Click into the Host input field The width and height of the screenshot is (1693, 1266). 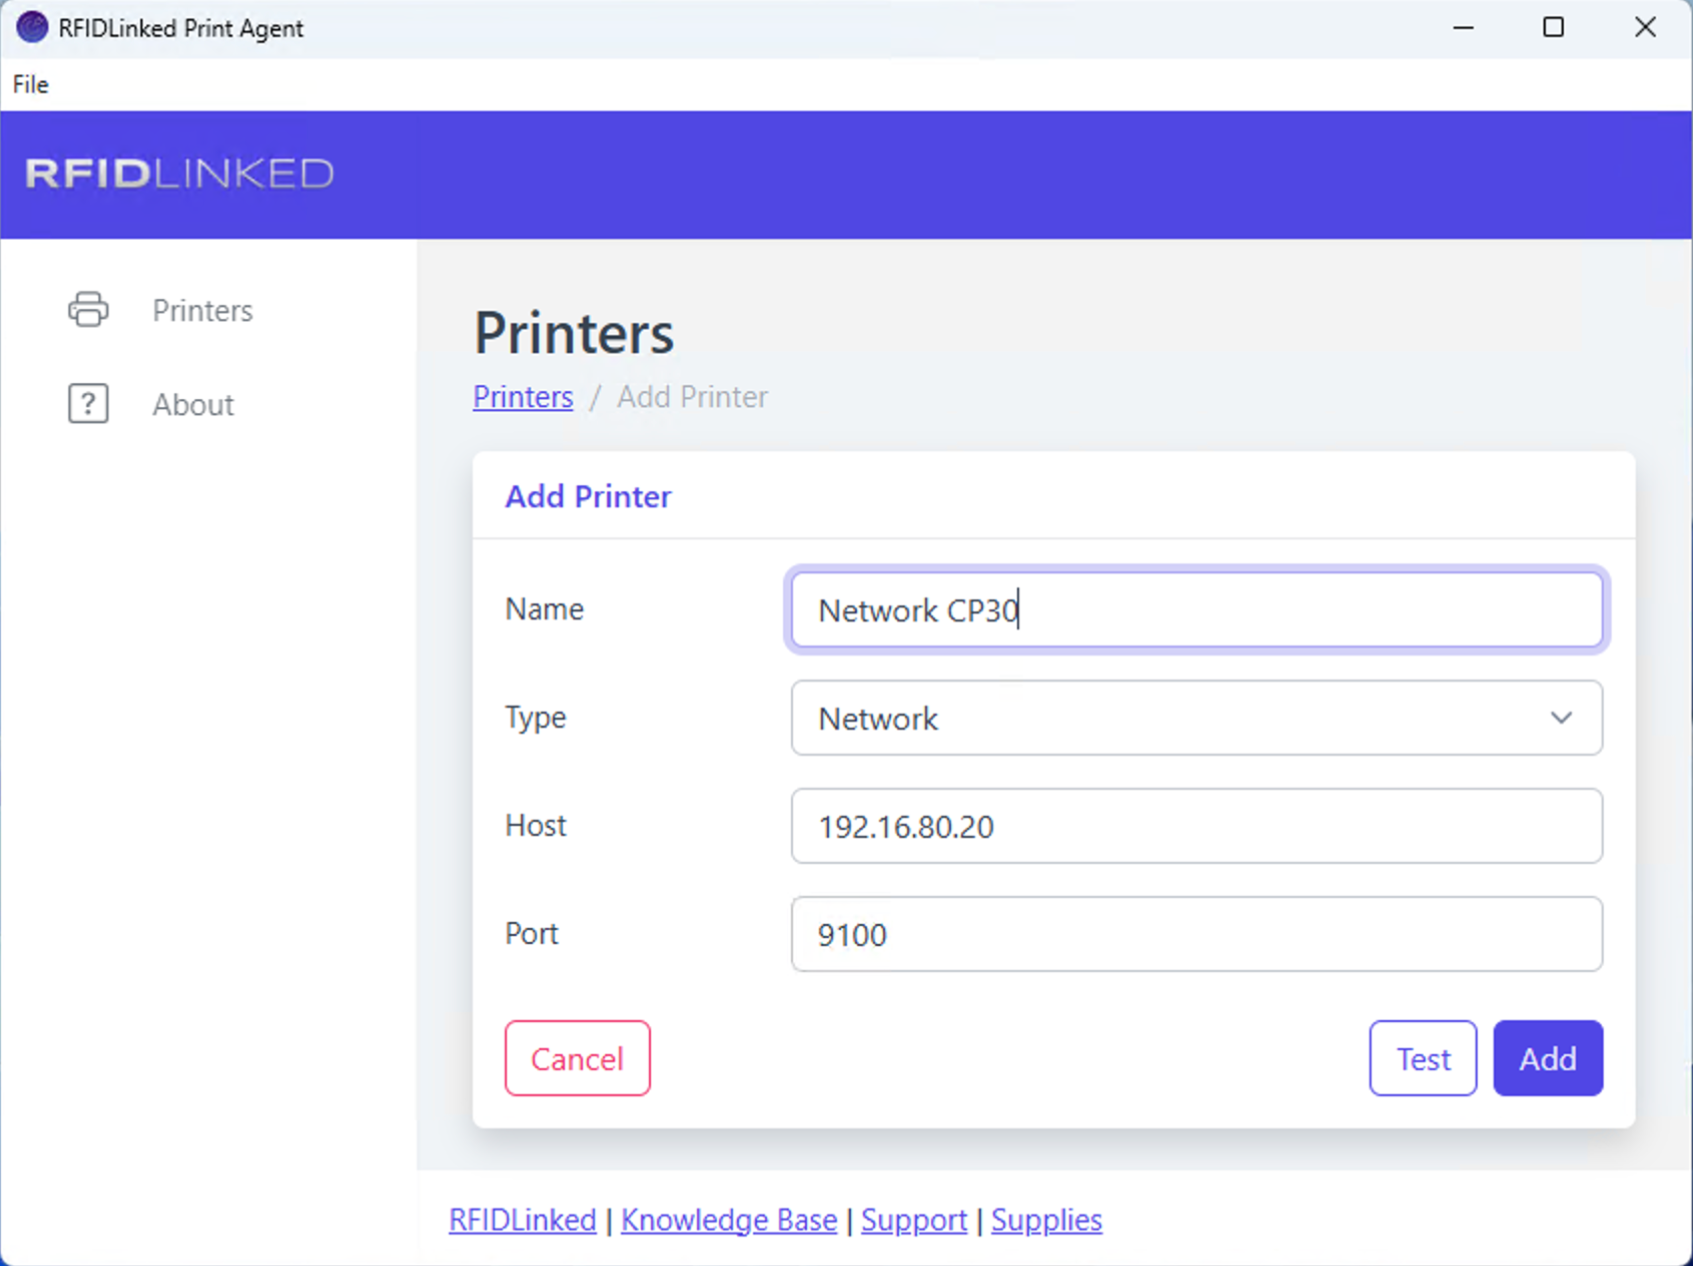(1196, 826)
